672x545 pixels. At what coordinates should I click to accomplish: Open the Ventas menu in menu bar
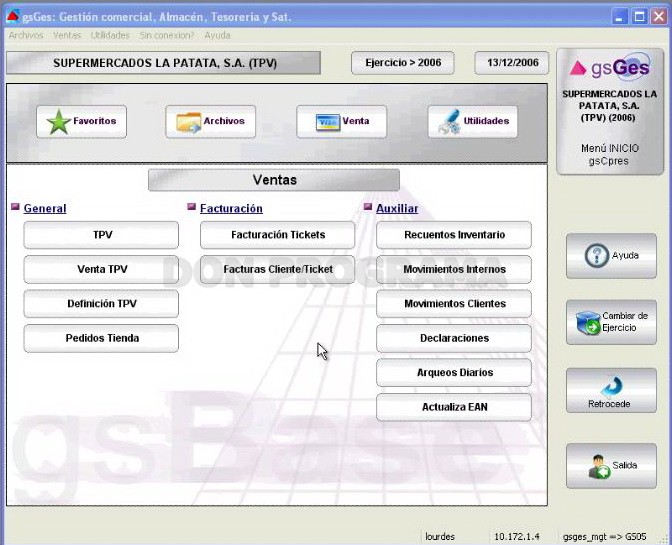pyautogui.click(x=67, y=35)
